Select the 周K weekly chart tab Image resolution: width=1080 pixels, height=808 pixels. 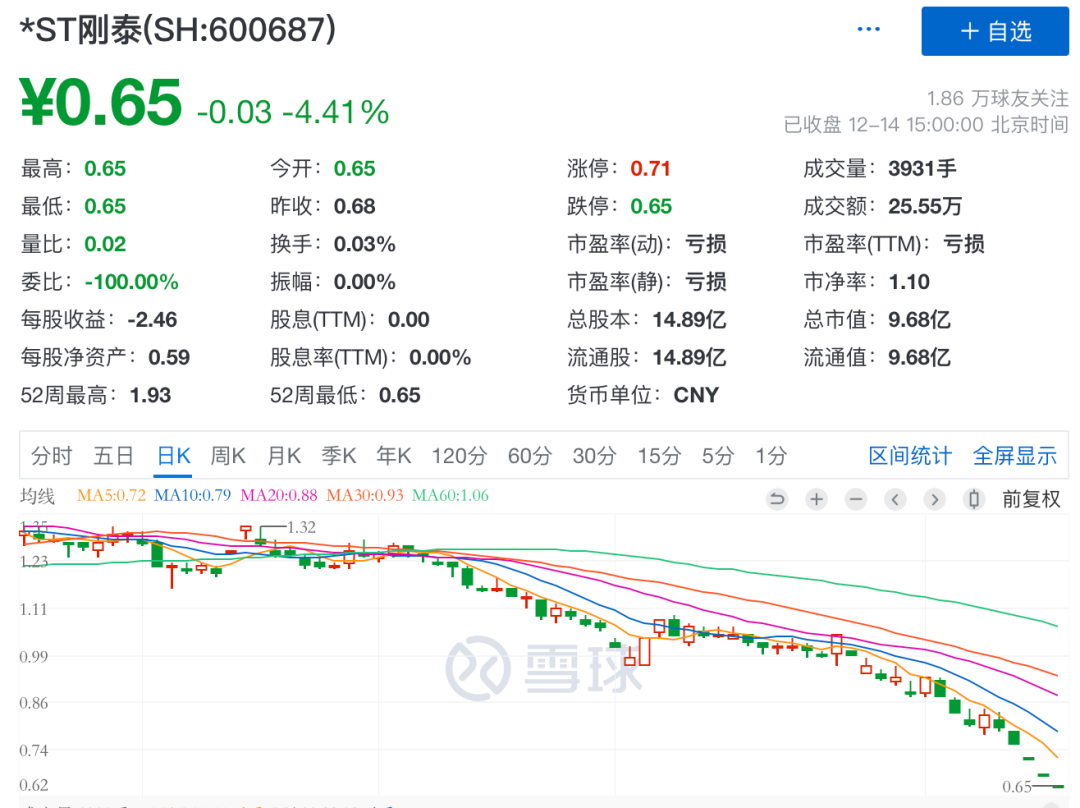[x=228, y=456]
